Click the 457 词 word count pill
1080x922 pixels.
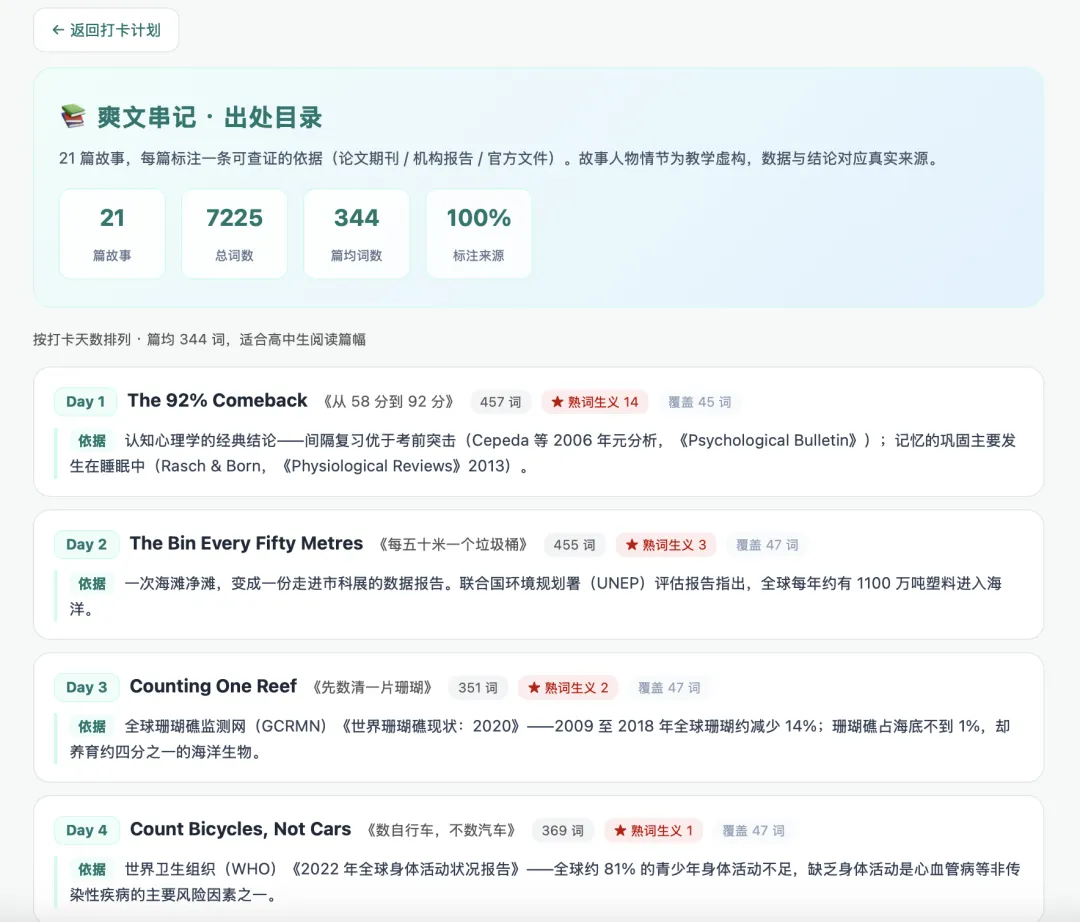(x=501, y=402)
